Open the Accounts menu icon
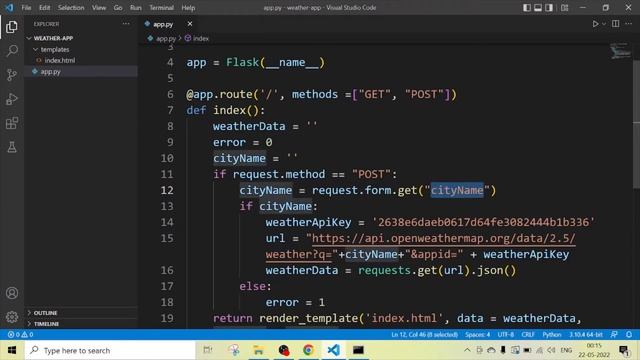 tap(12, 293)
